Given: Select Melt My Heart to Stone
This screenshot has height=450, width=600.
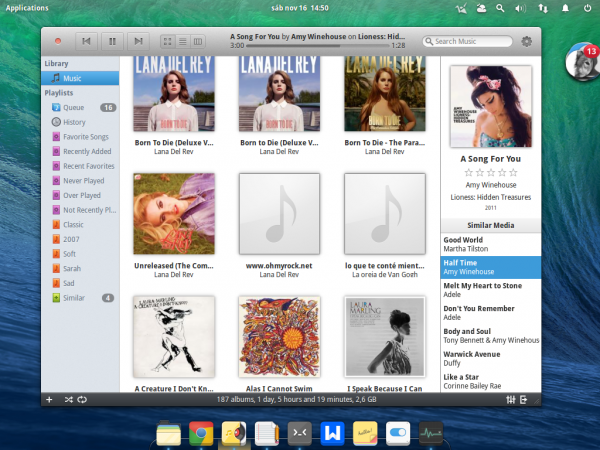Looking at the screenshot, I should pyautogui.click(x=491, y=290).
